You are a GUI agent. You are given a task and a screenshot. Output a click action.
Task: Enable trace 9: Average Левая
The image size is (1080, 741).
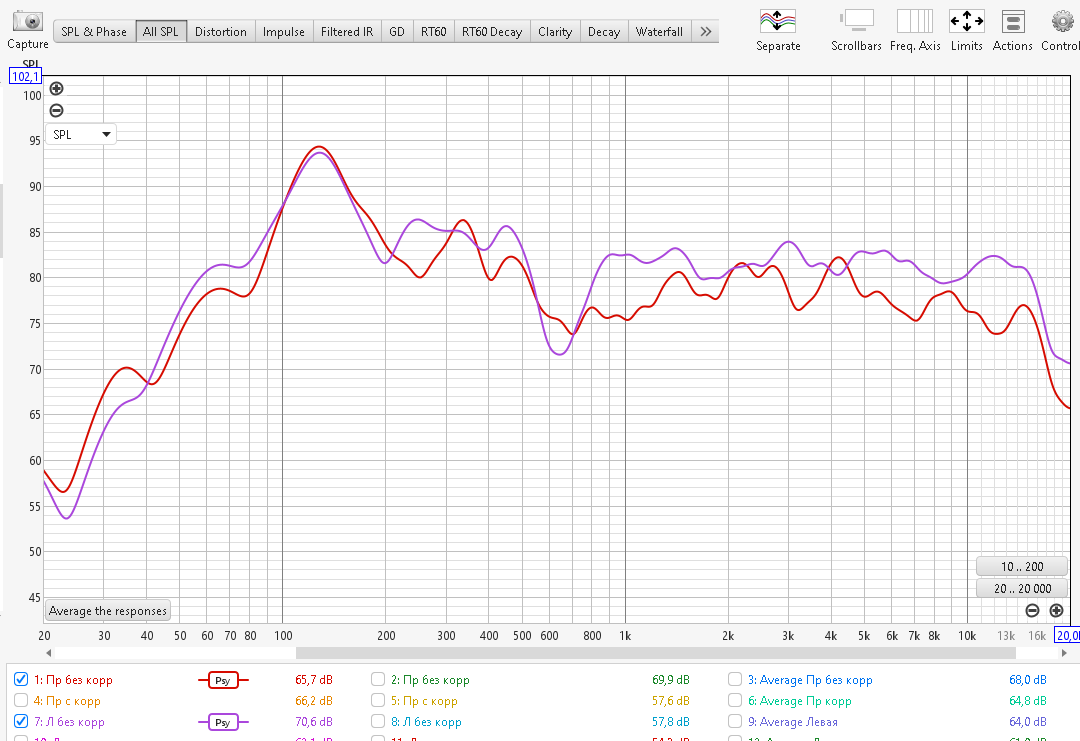click(735, 722)
